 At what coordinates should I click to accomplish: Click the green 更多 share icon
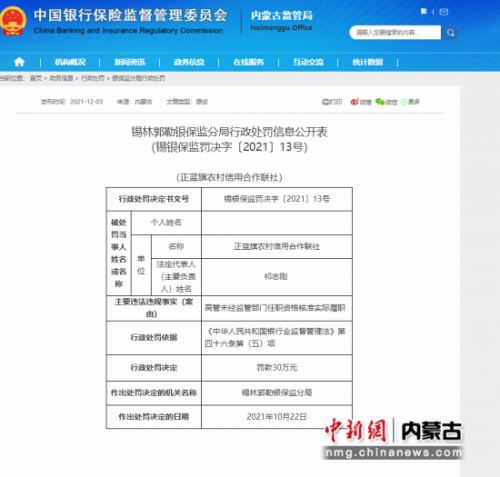point(404,102)
